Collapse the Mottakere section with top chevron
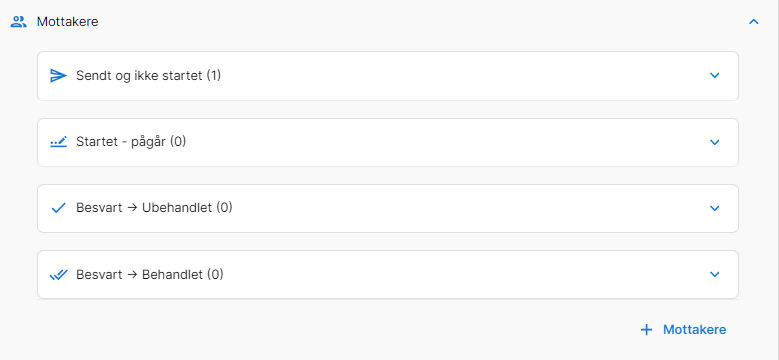Viewport: 779px width, 360px height. click(x=754, y=22)
